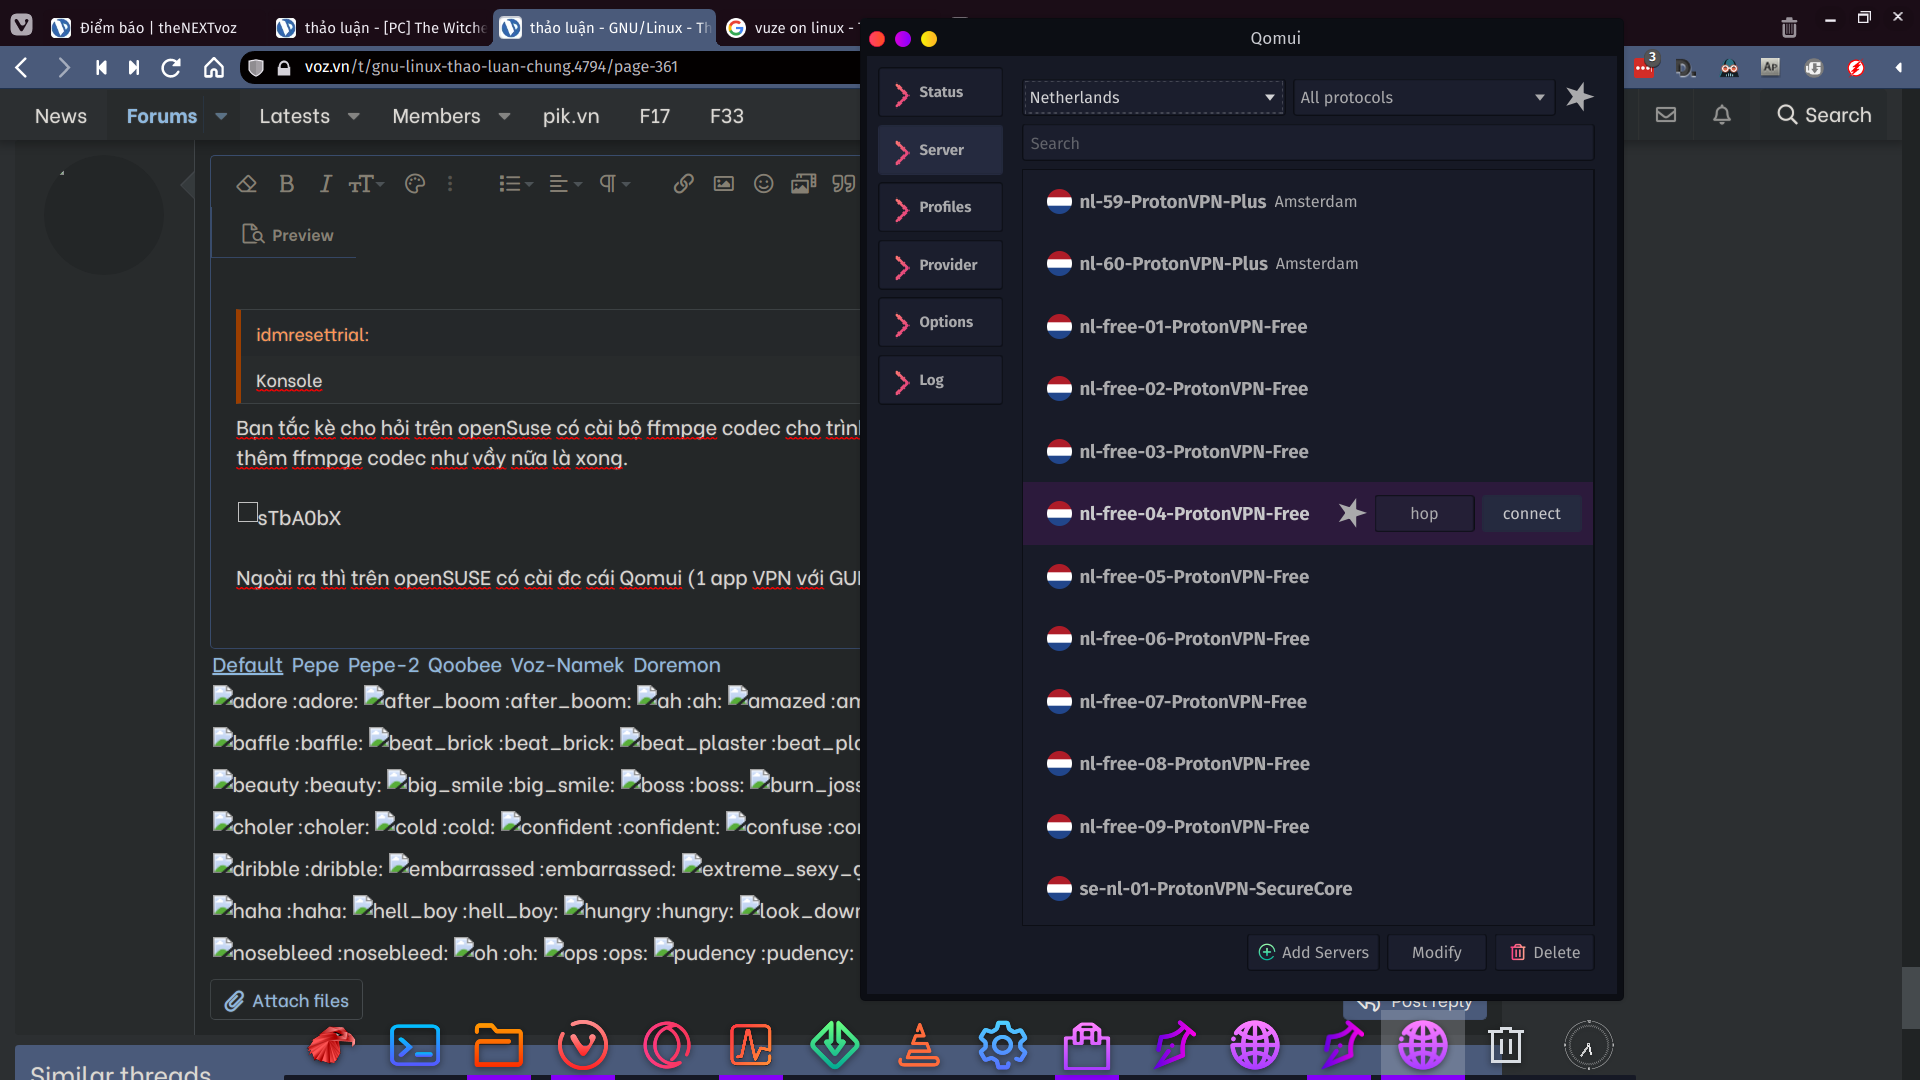Click the insert media gallery icon

[803, 183]
